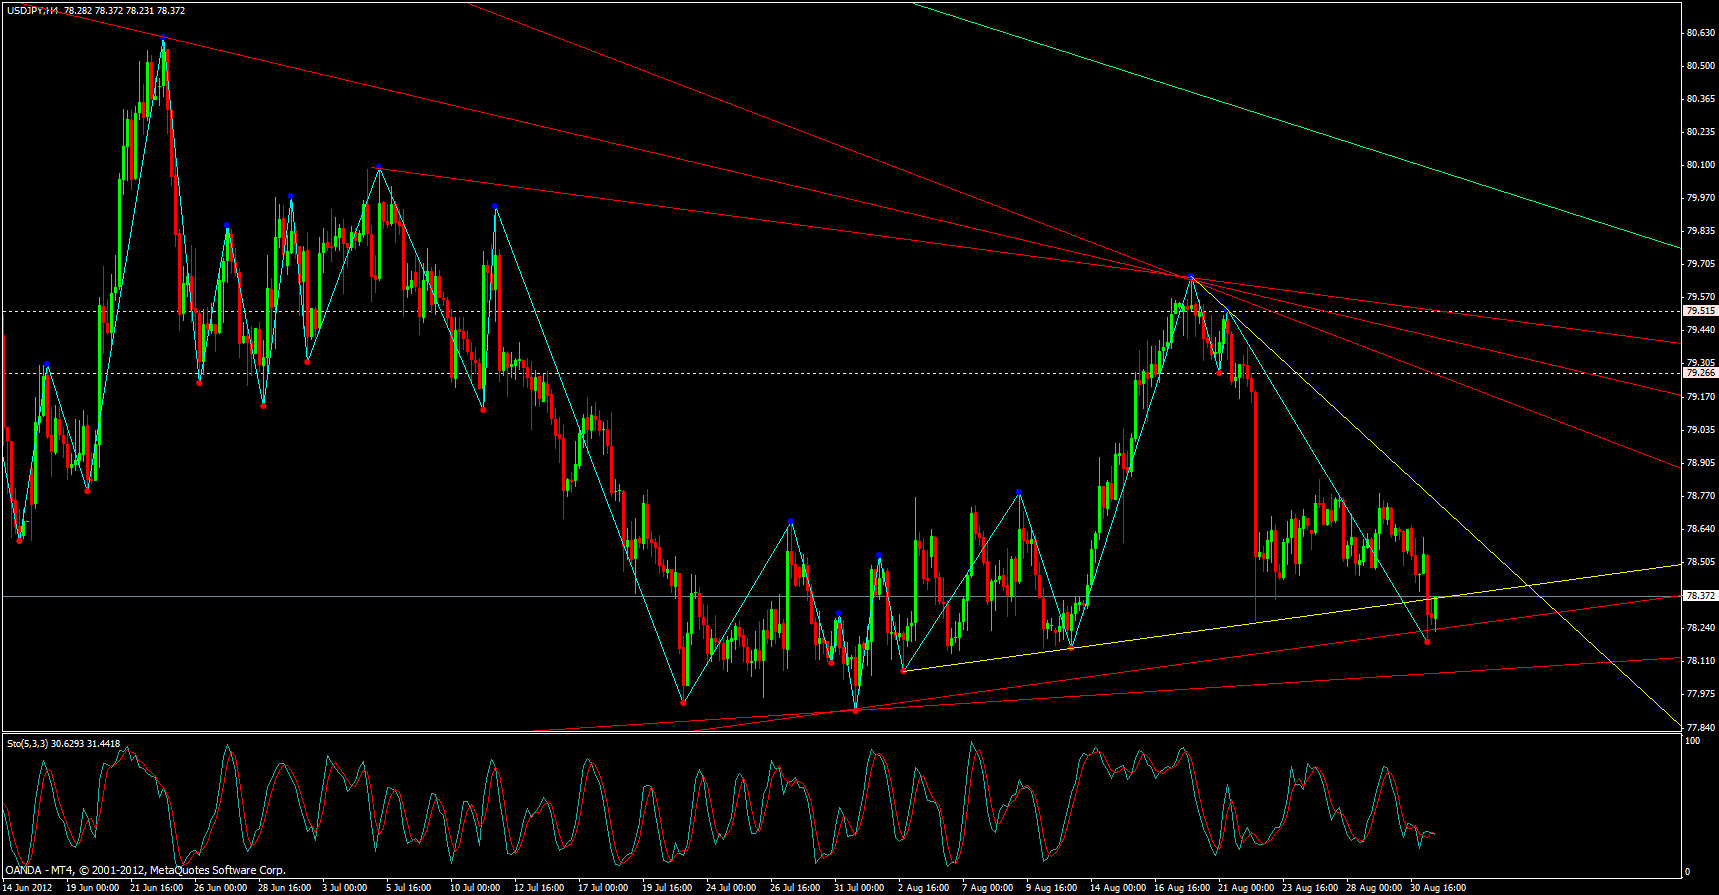The width and height of the screenshot is (1719, 895).
Task: Select the 10 Jul 00:00 date label
Action: click(x=476, y=887)
